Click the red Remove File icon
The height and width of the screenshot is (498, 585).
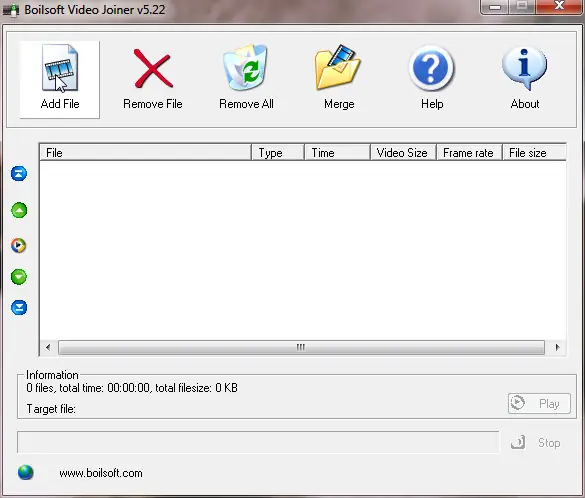click(153, 69)
